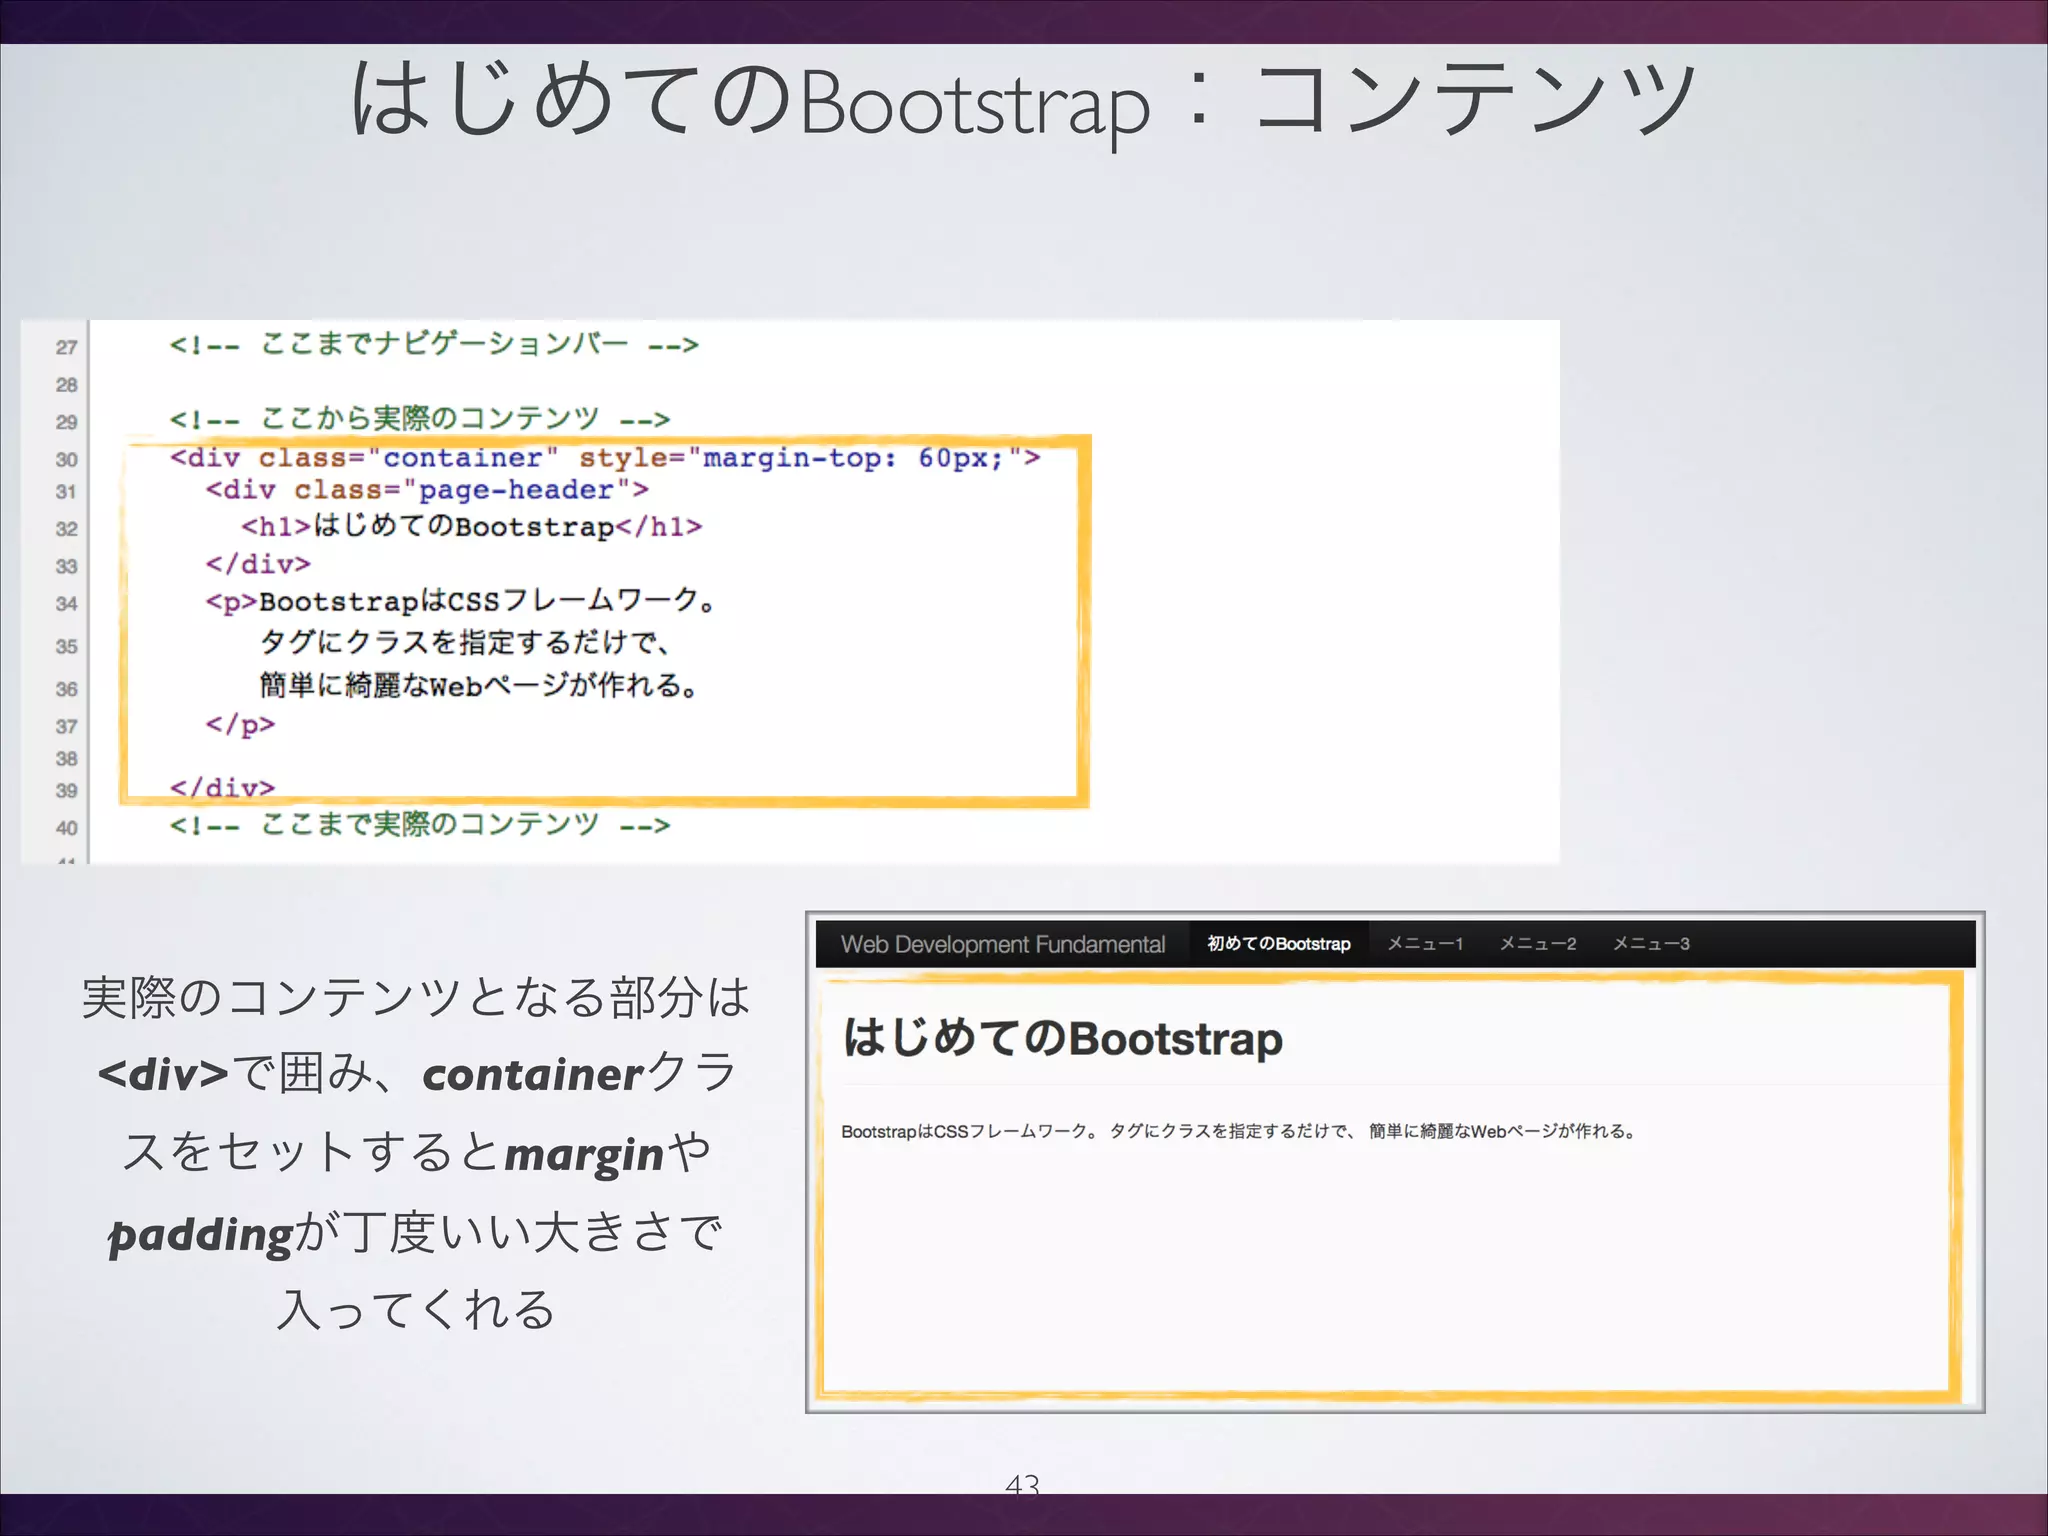This screenshot has width=2048, height=1536.
Task: Click the h1 はじめてのBootstrap code line
Action: coord(472,526)
